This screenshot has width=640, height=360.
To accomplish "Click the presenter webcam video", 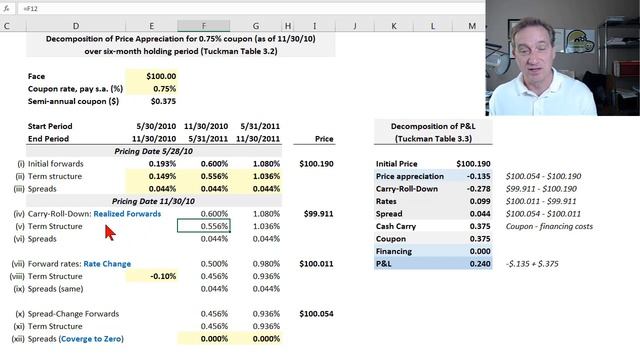I will click(x=562, y=58).
